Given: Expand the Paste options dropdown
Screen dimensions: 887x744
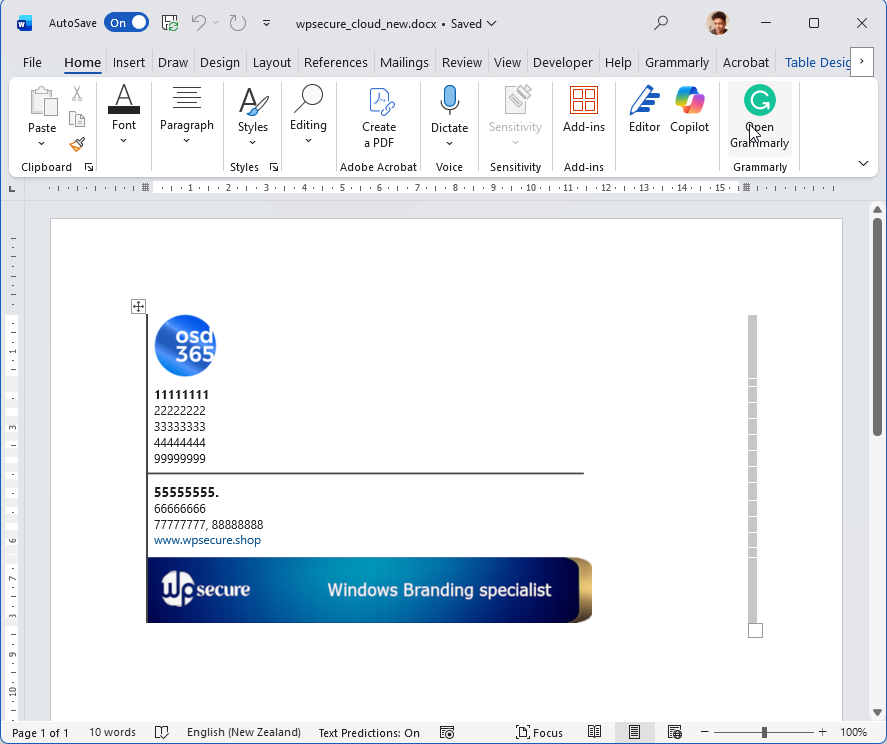Looking at the screenshot, I should pyautogui.click(x=42, y=144).
